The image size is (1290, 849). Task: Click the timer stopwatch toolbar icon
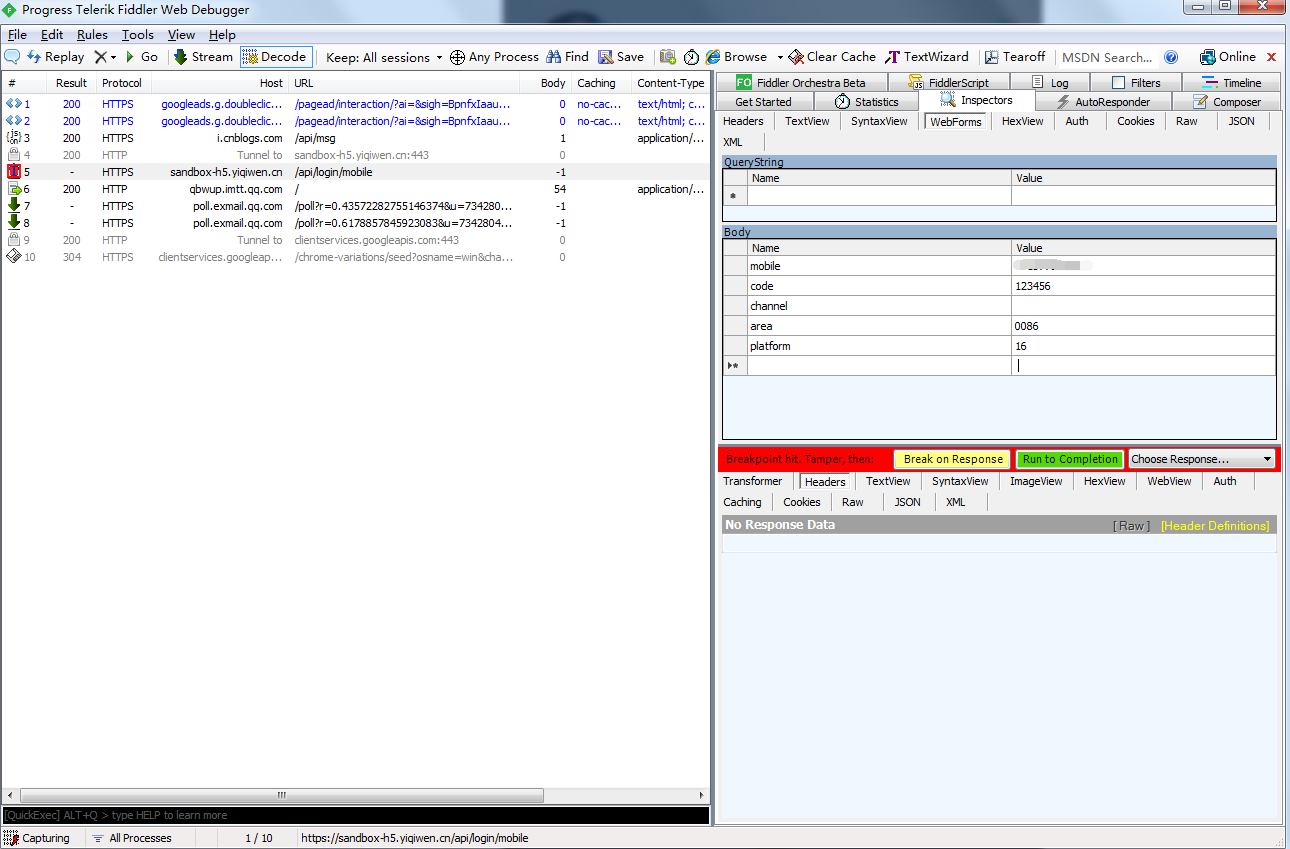point(691,57)
